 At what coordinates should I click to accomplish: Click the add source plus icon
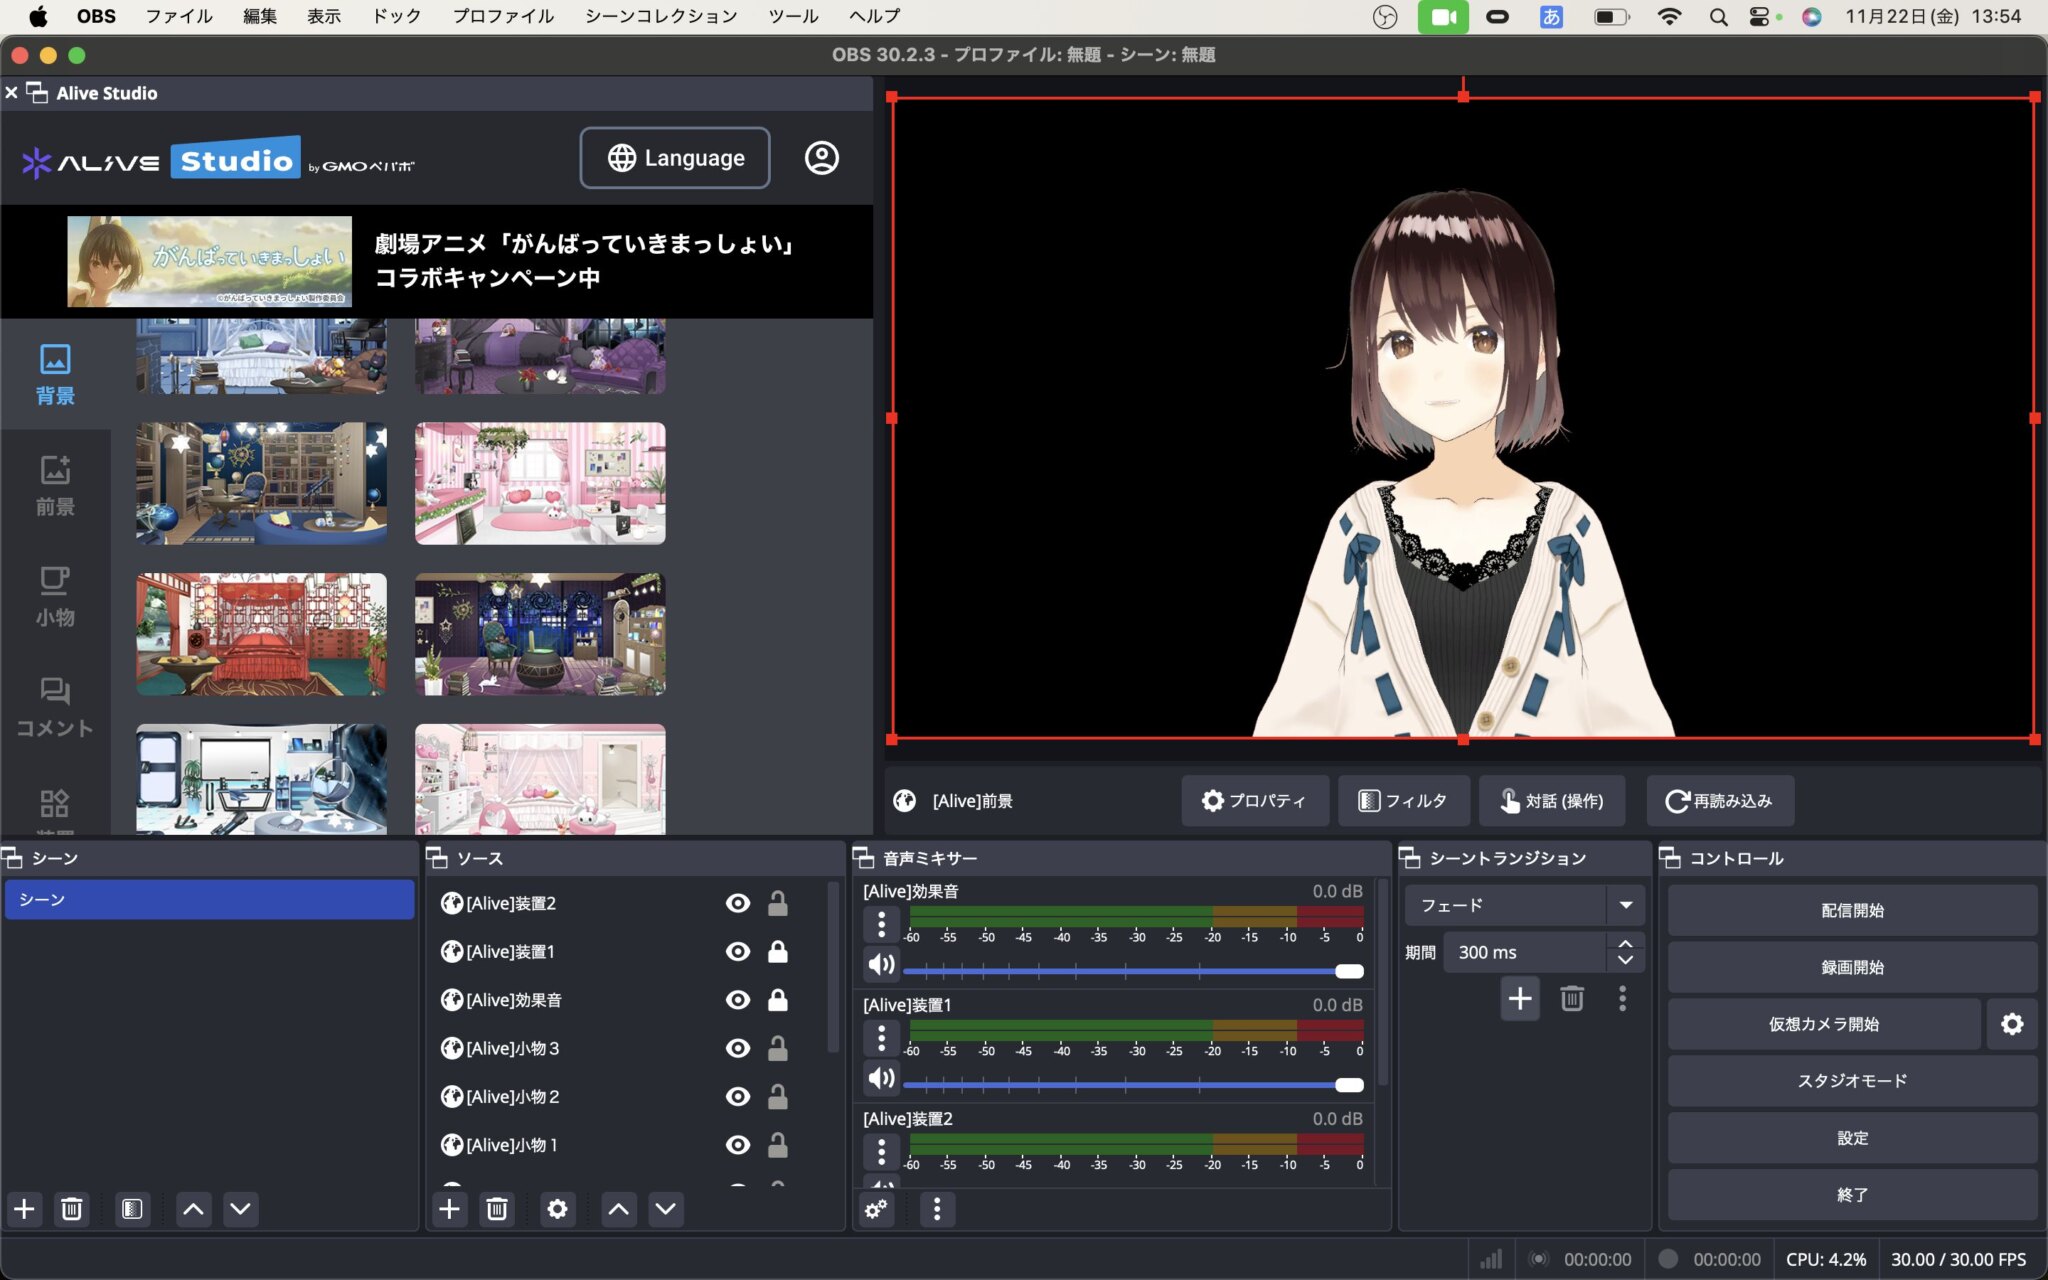coord(450,1209)
